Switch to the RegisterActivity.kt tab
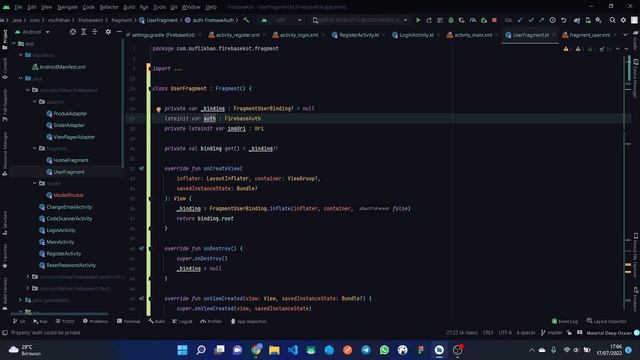 (359, 35)
